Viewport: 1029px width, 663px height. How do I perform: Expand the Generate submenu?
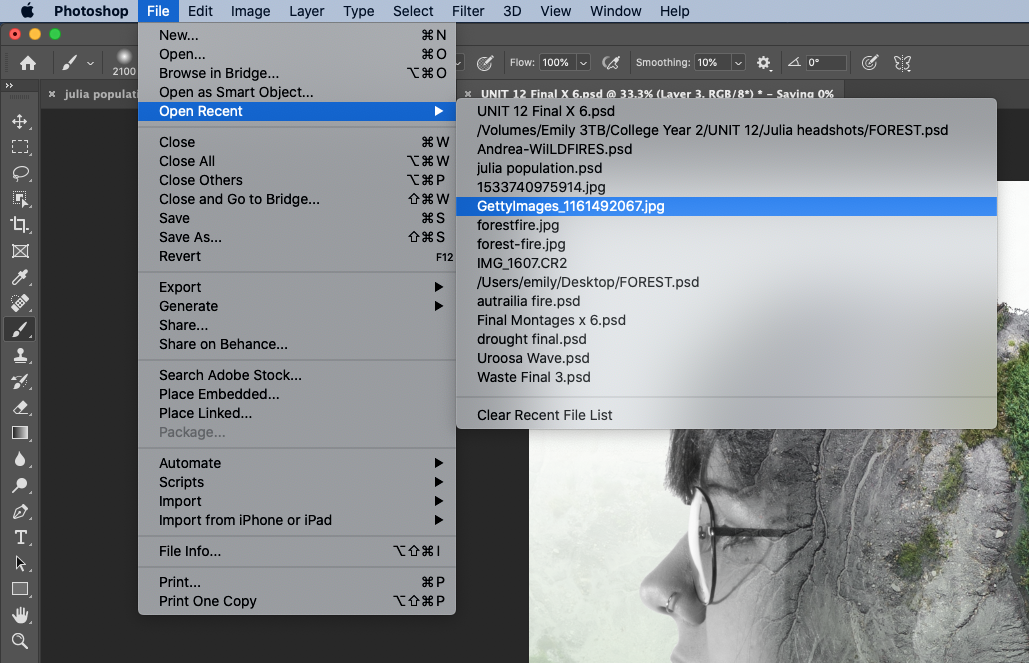(x=297, y=306)
